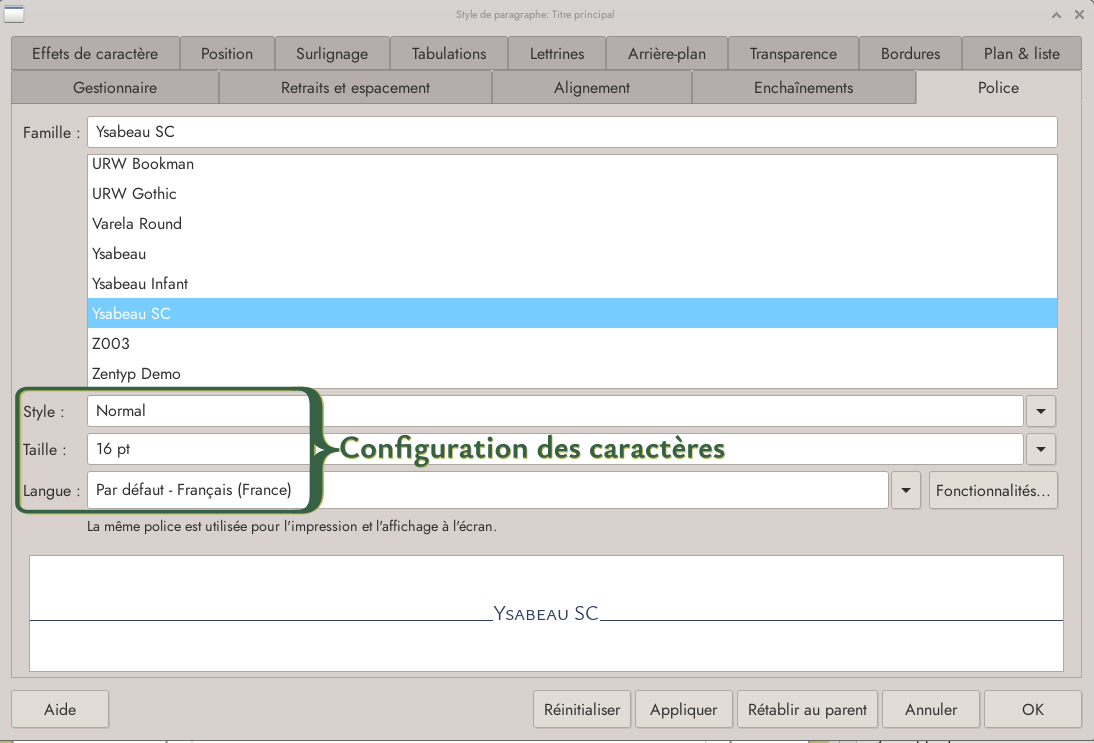Viewport: 1094px width, 743px height.
Task: Confirm with the OK button
Action: [x=1033, y=710]
